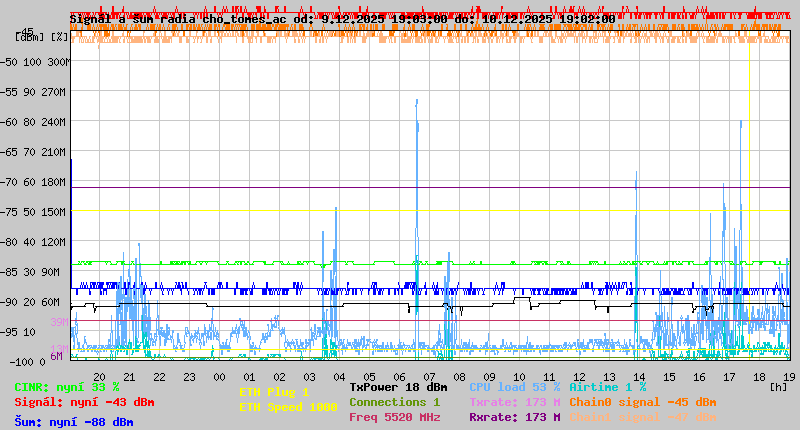The width and height of the screenshot is (800, 430).
Task: Click the -80 40 120M axis label
Action: tap(33, 242)
